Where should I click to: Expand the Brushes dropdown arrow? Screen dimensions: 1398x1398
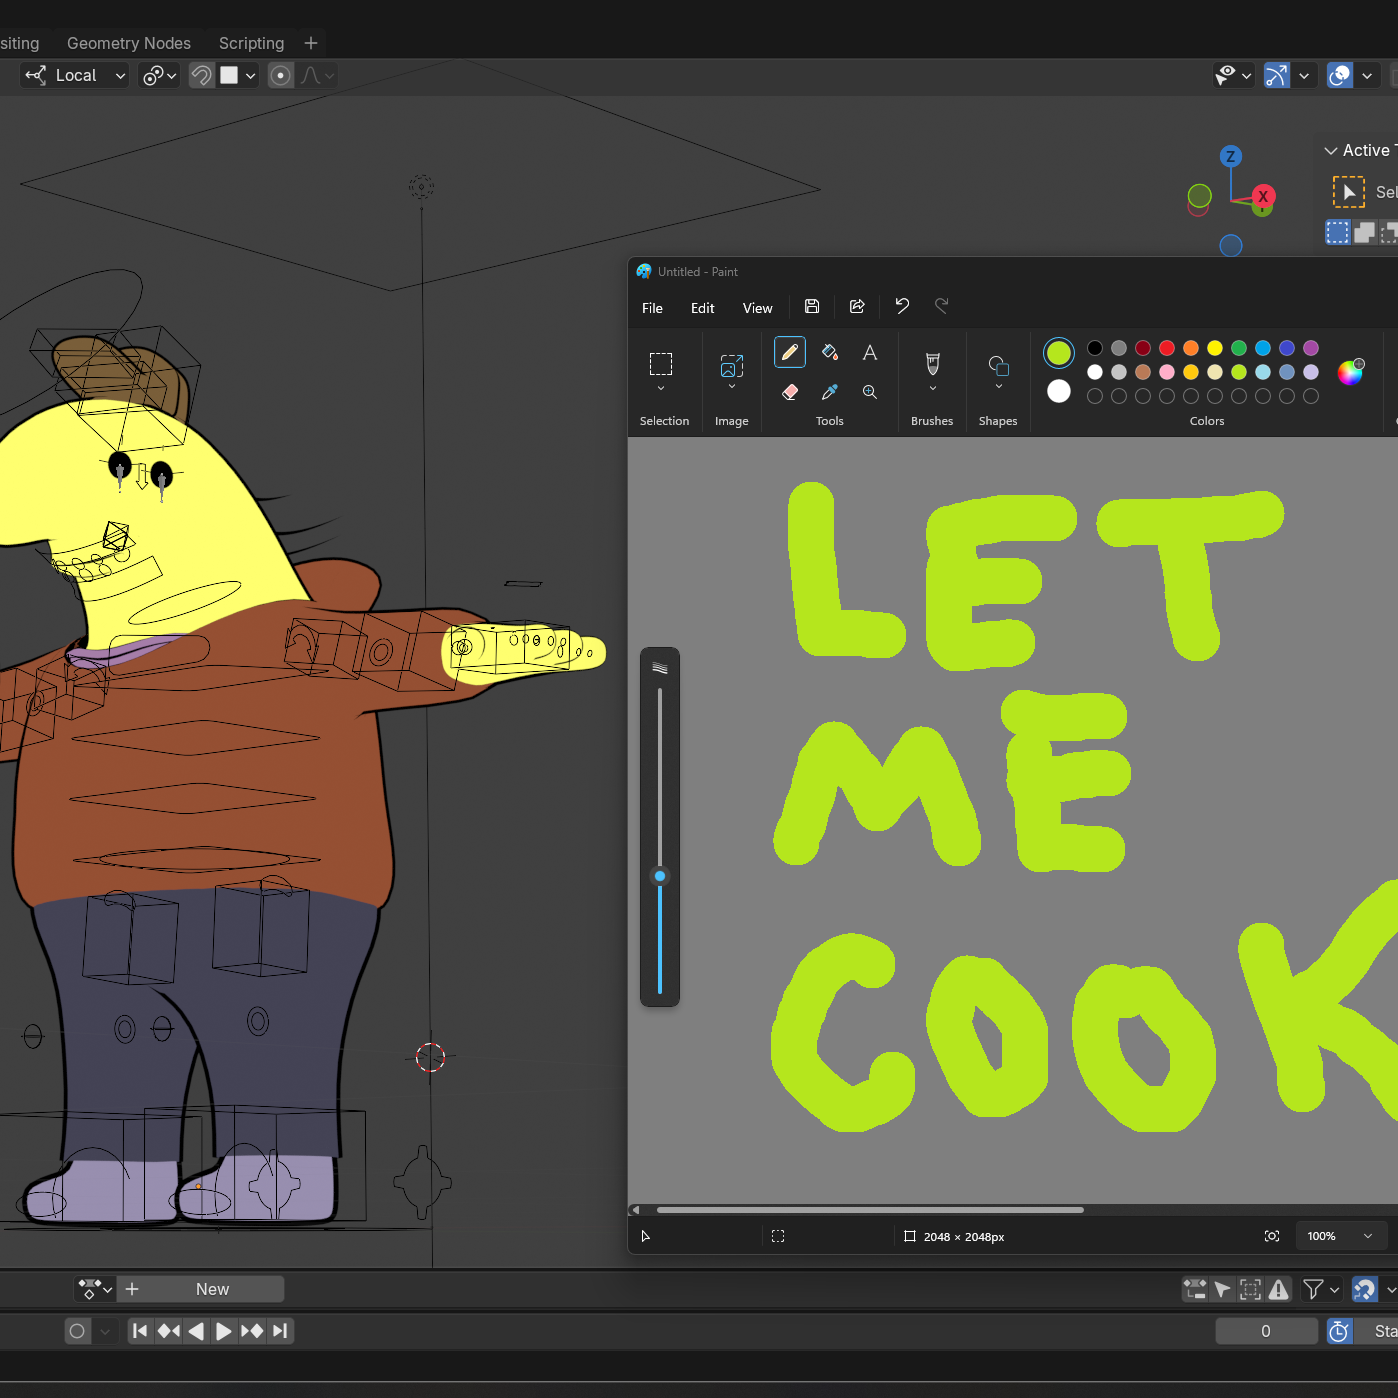coord(933,389)
